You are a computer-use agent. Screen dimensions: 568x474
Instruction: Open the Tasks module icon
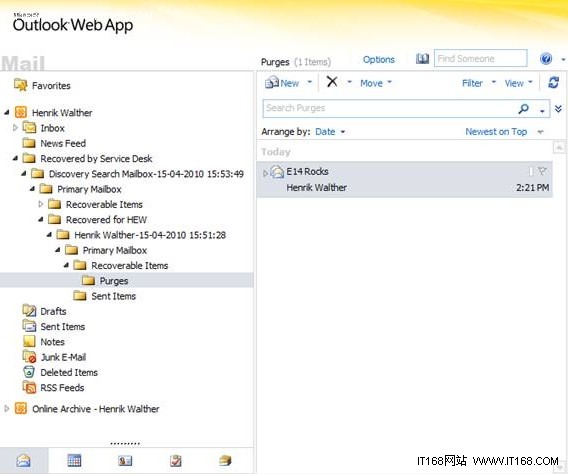(176, 461)
